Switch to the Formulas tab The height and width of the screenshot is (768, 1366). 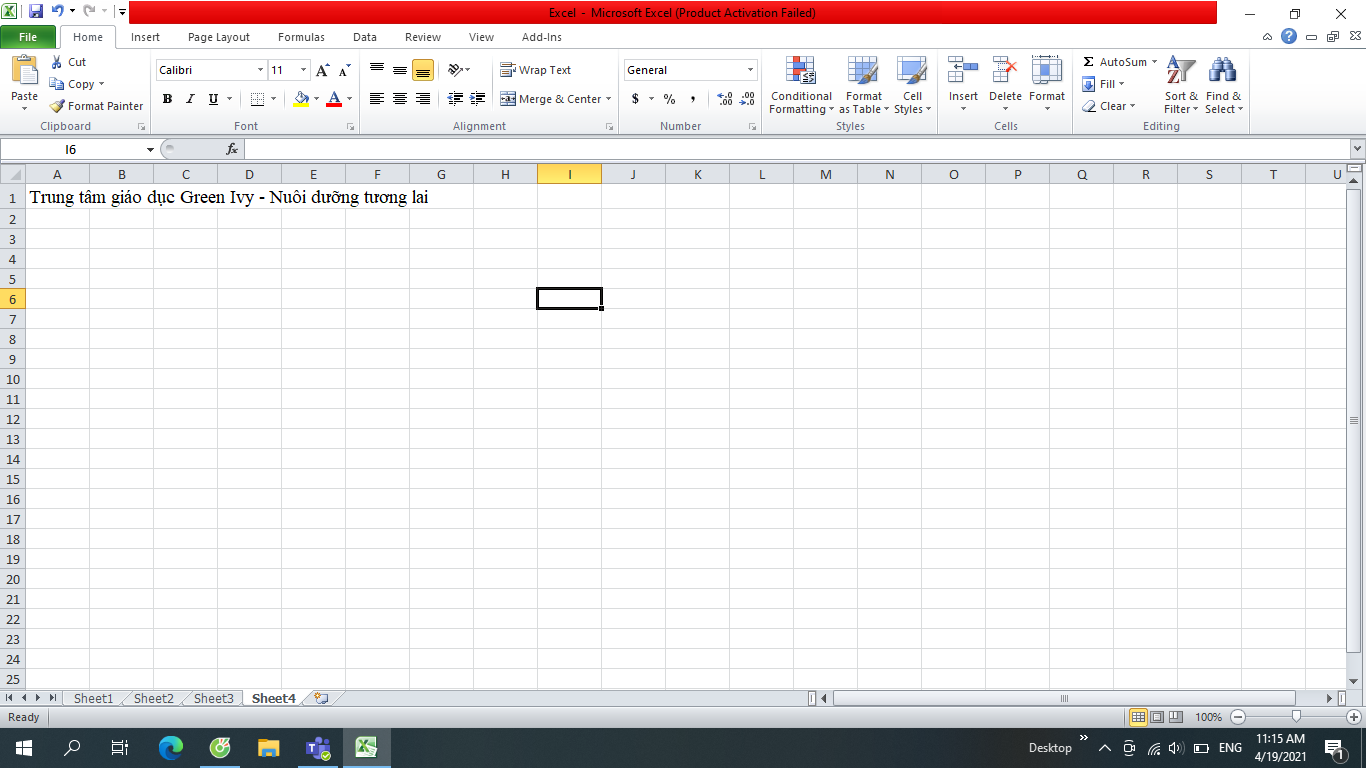pos(301,37)
